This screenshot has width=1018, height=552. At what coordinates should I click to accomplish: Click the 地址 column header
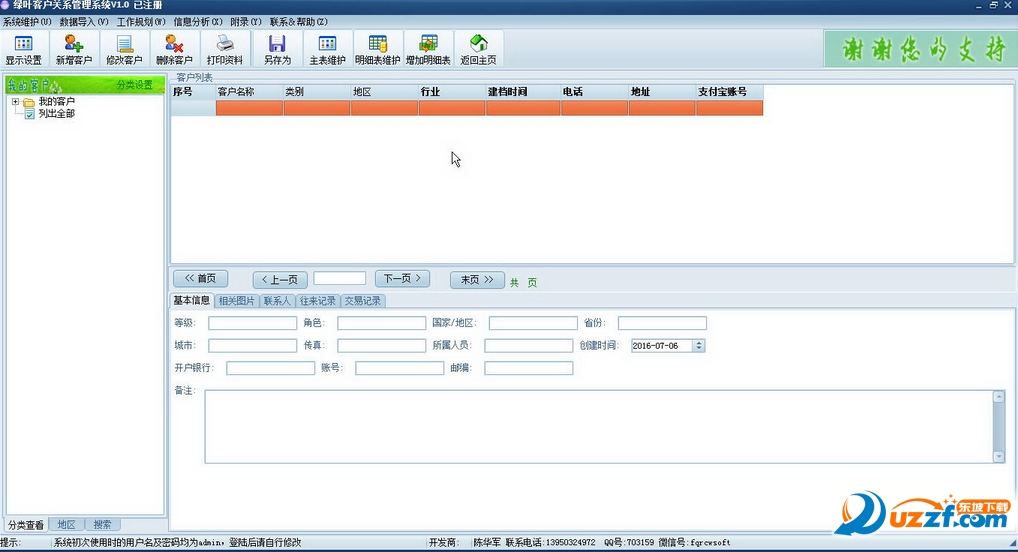[x=662, y=92]
